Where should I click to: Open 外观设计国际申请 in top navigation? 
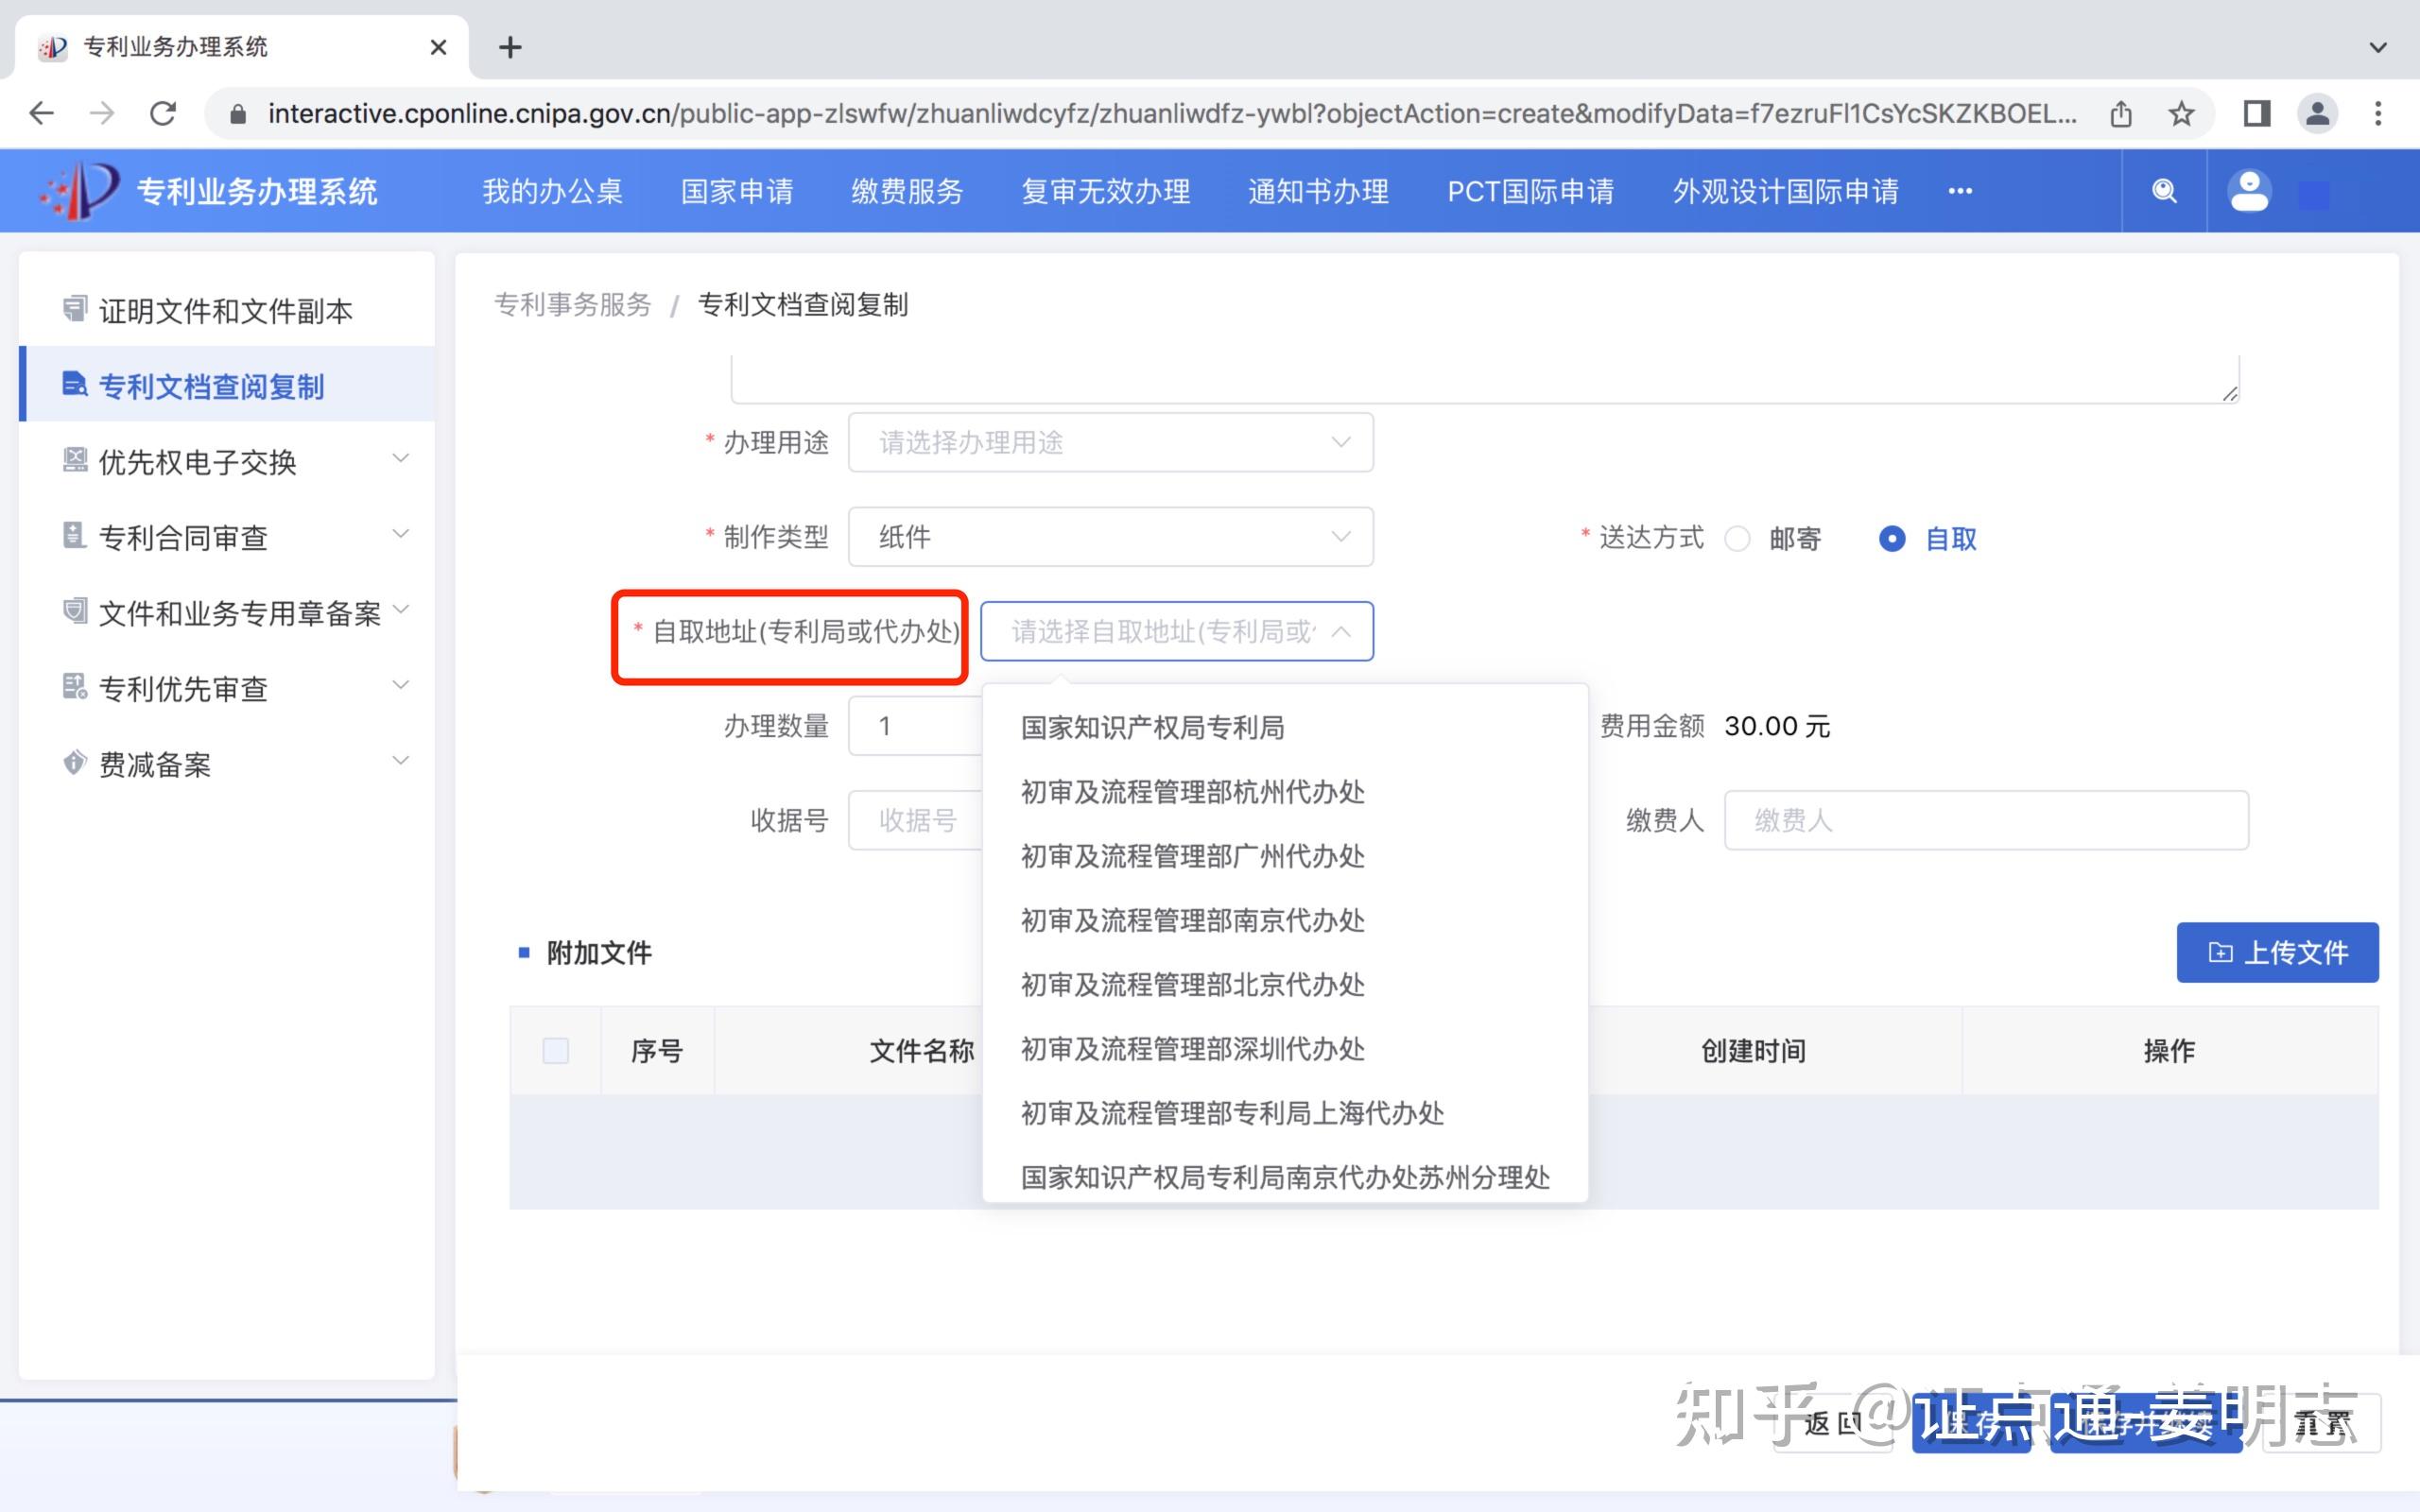[1785, 191]
